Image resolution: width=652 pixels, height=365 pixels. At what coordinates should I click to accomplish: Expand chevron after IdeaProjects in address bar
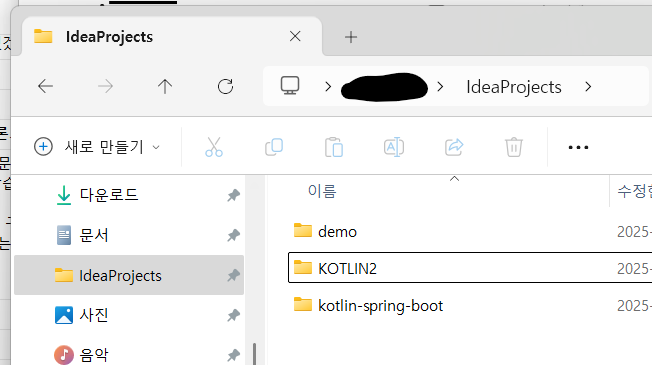[x=588, y=86]
